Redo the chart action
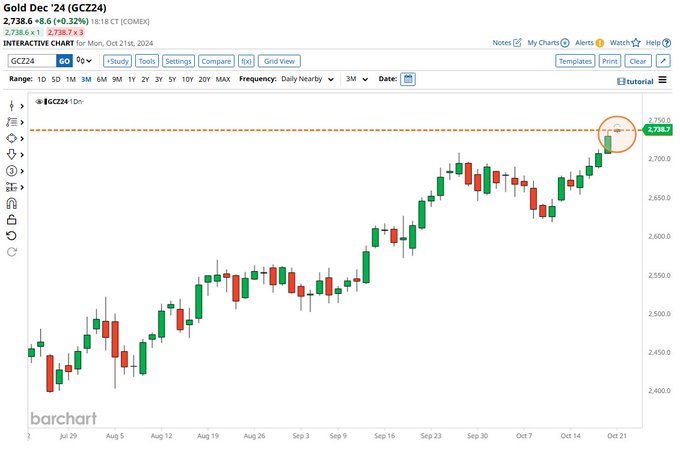 pyautogui.click(x=12, y=252)
